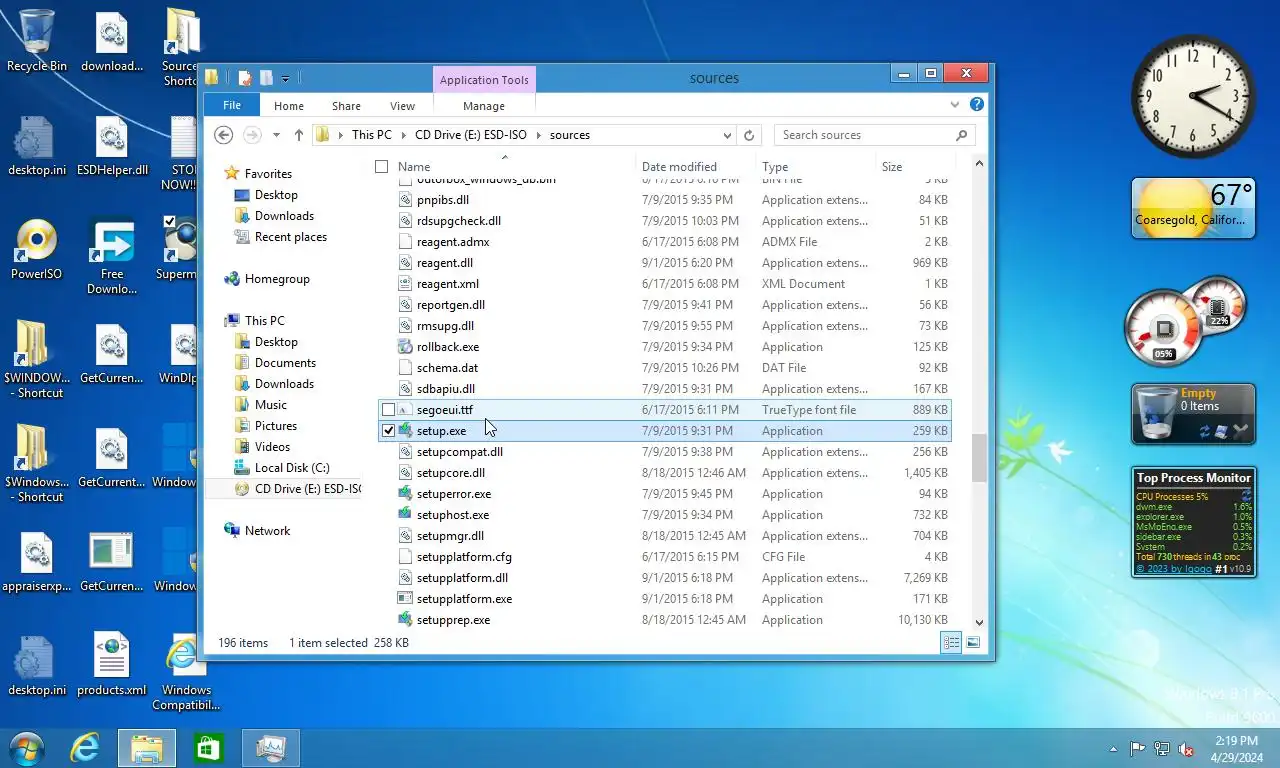Go back with the Back arrow
This screenshot has width=1280, height=768.
click(224, 135)
